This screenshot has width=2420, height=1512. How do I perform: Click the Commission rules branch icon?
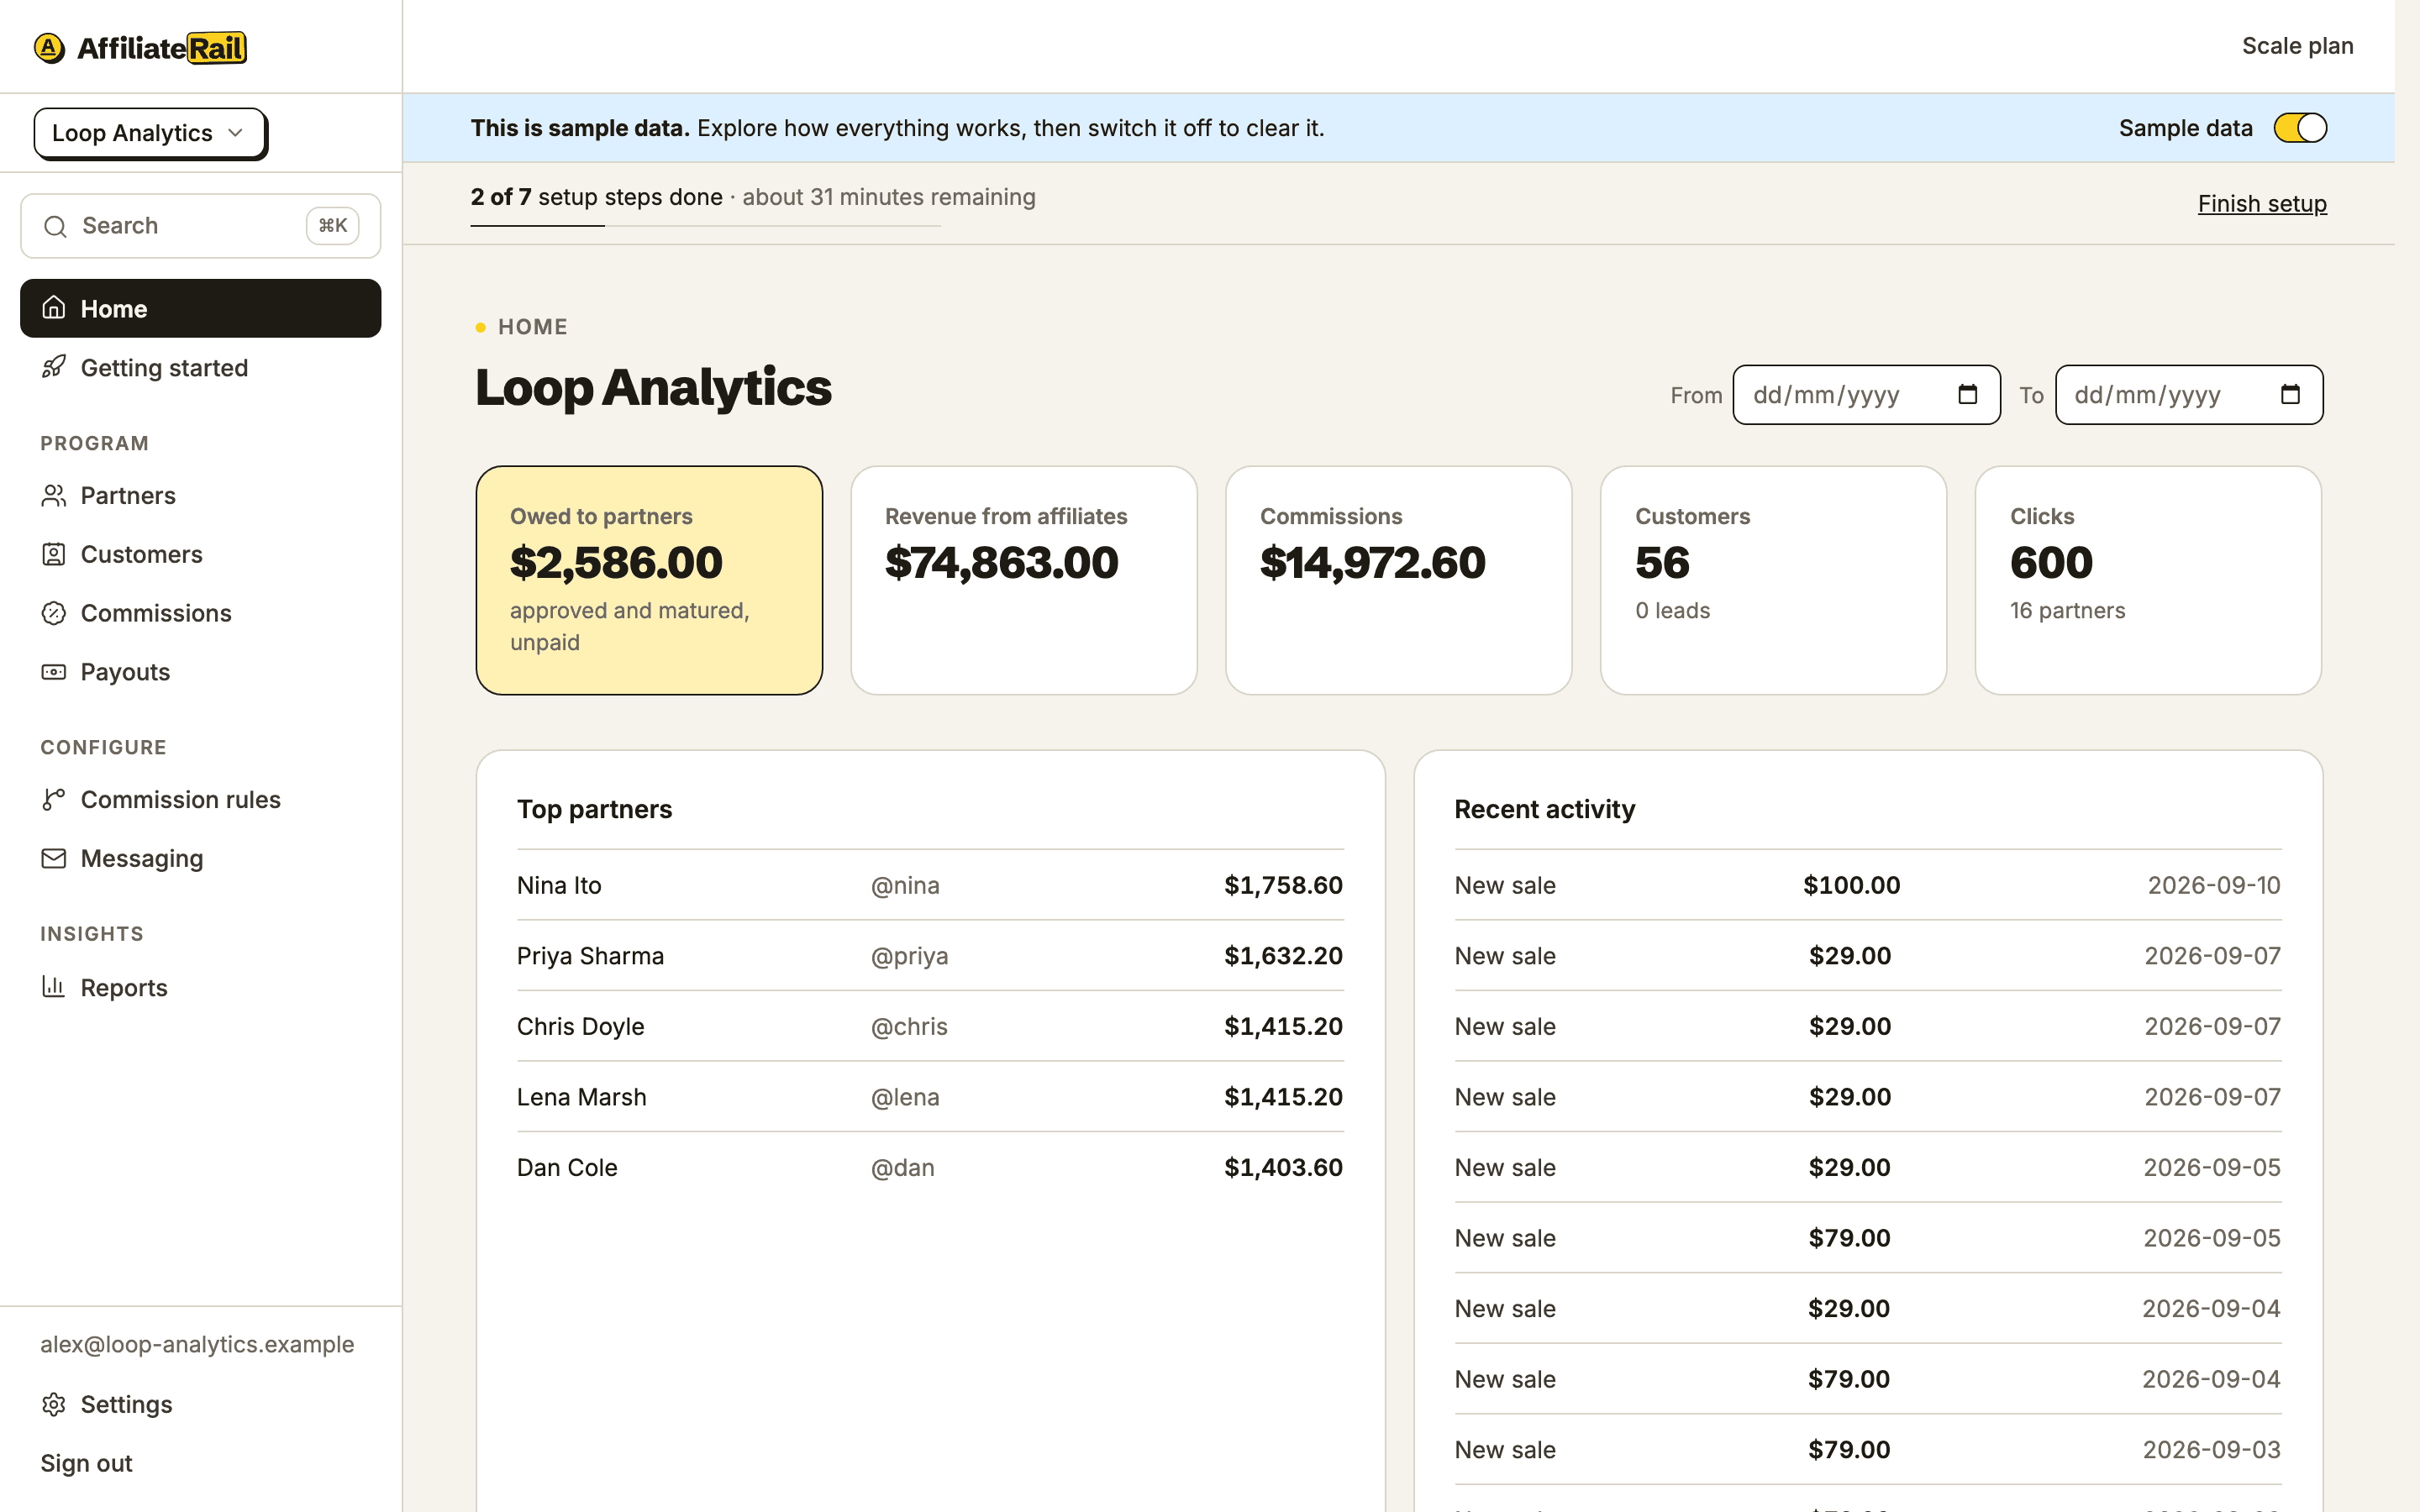[x=54, y=799]
